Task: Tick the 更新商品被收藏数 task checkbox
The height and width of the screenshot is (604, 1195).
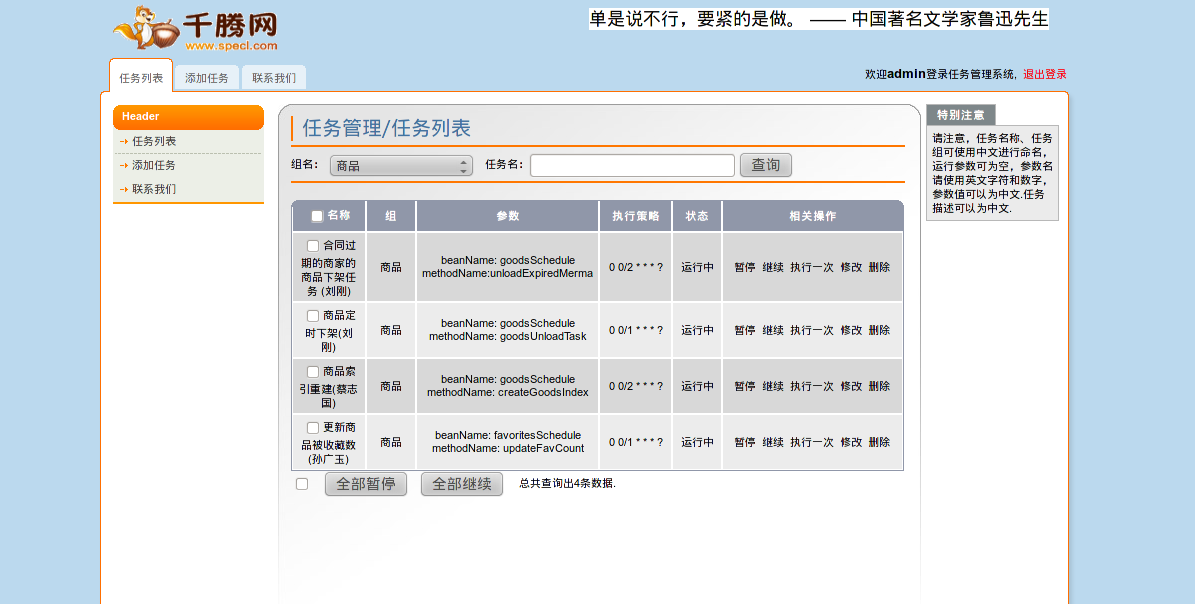Action: [313, 428]
